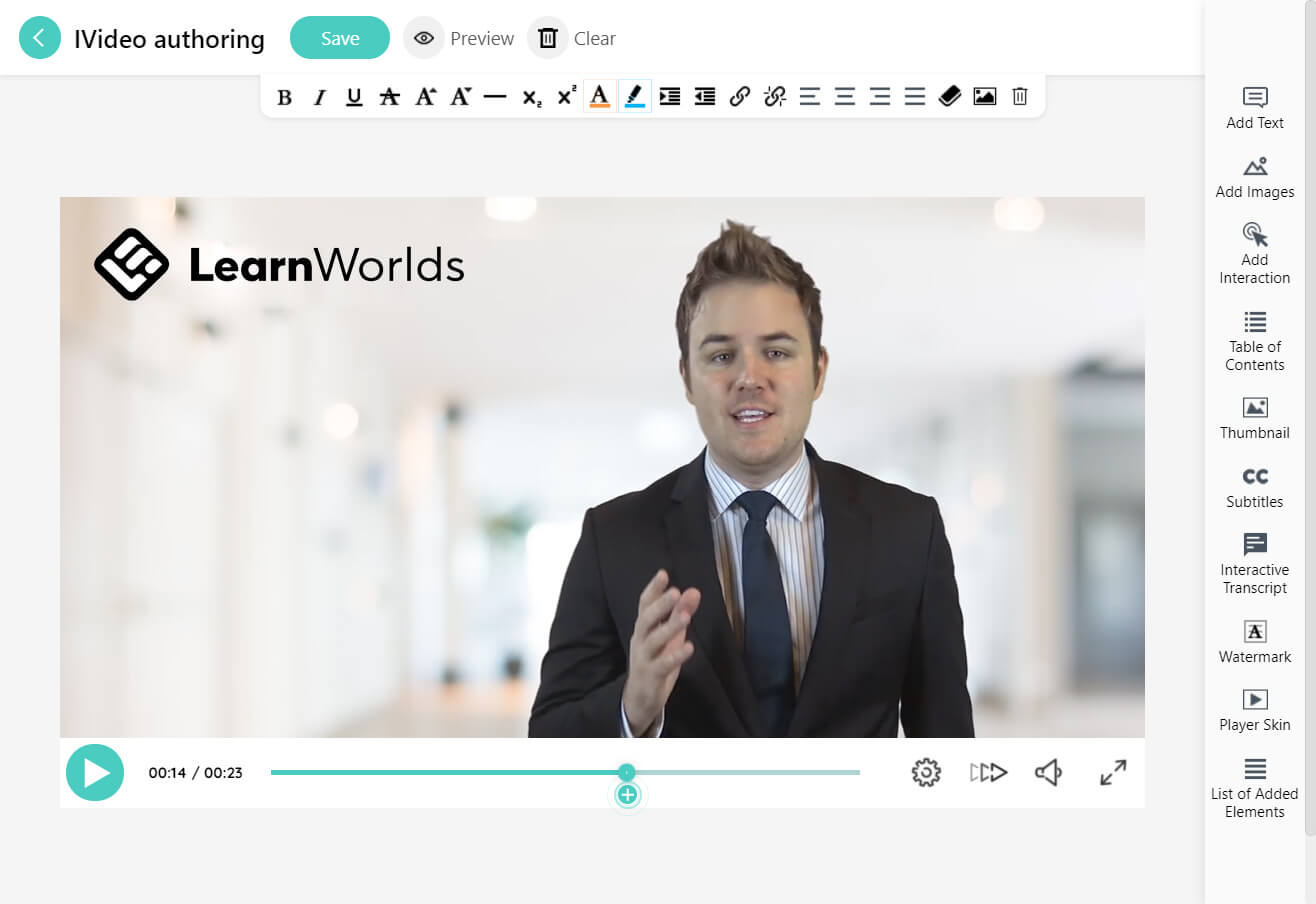Insert an image via the formatting toolbar
This screenshot has width=1316, height=904.
pos(984,96)
